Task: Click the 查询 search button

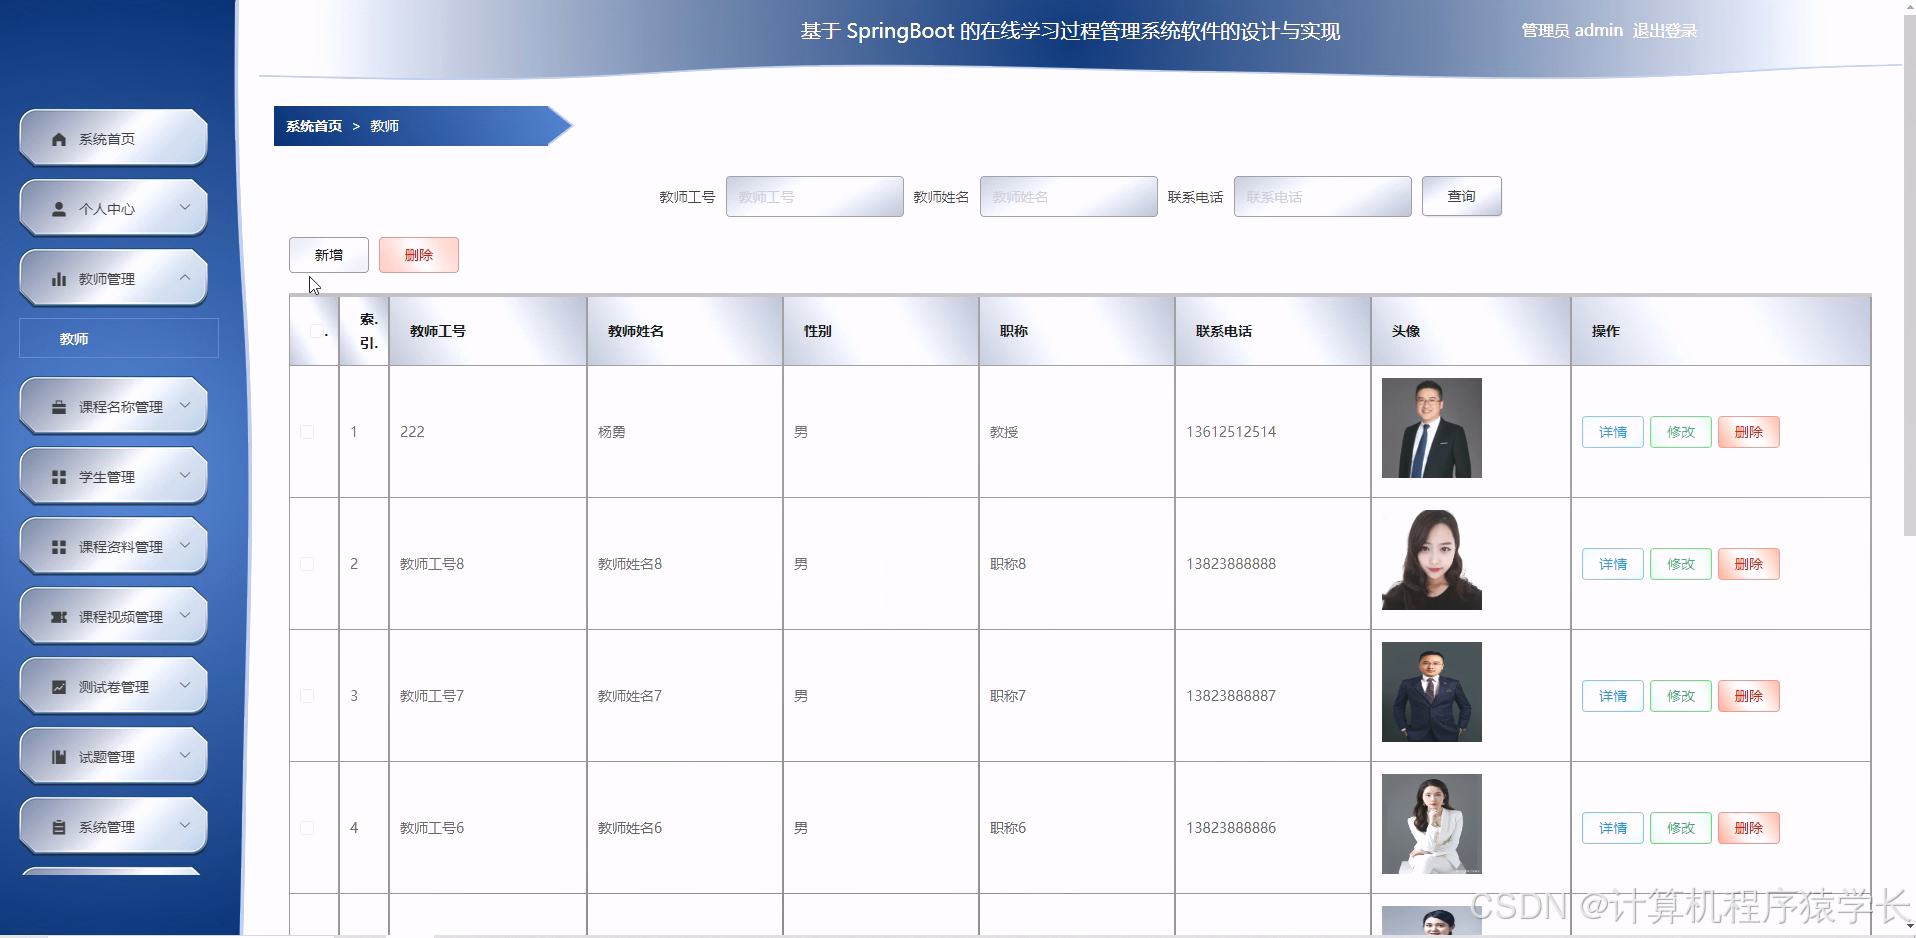Action: tap(1462, 196)
